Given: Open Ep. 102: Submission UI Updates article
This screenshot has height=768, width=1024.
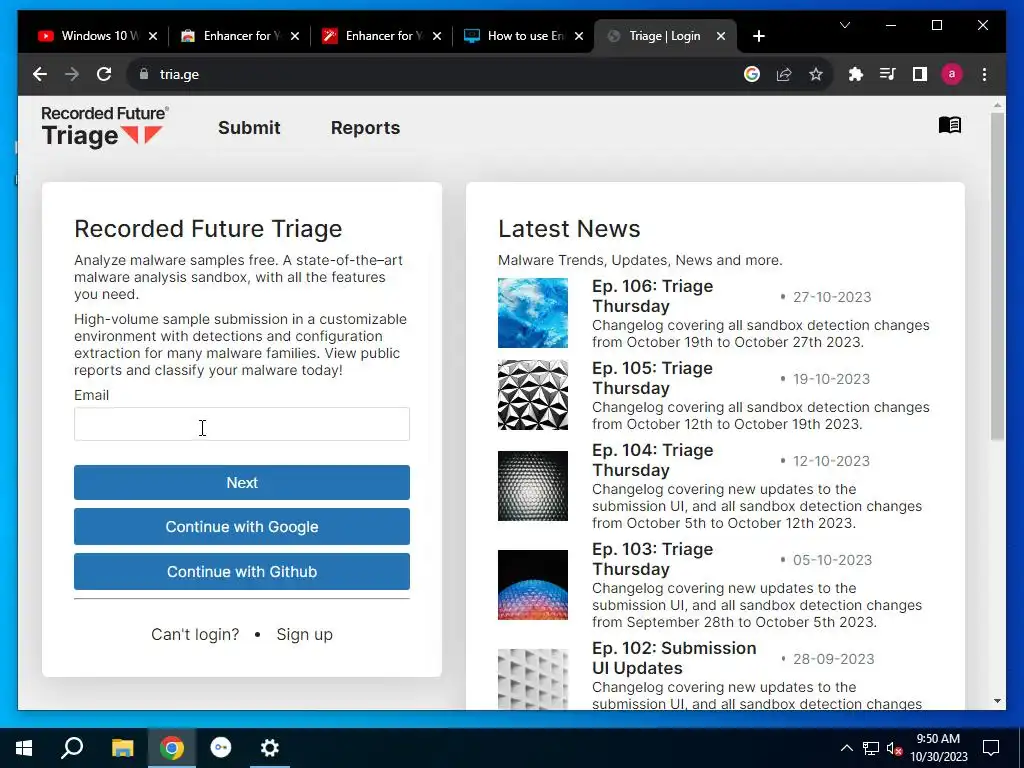Looking at the screenshot, I should [674, 658].
